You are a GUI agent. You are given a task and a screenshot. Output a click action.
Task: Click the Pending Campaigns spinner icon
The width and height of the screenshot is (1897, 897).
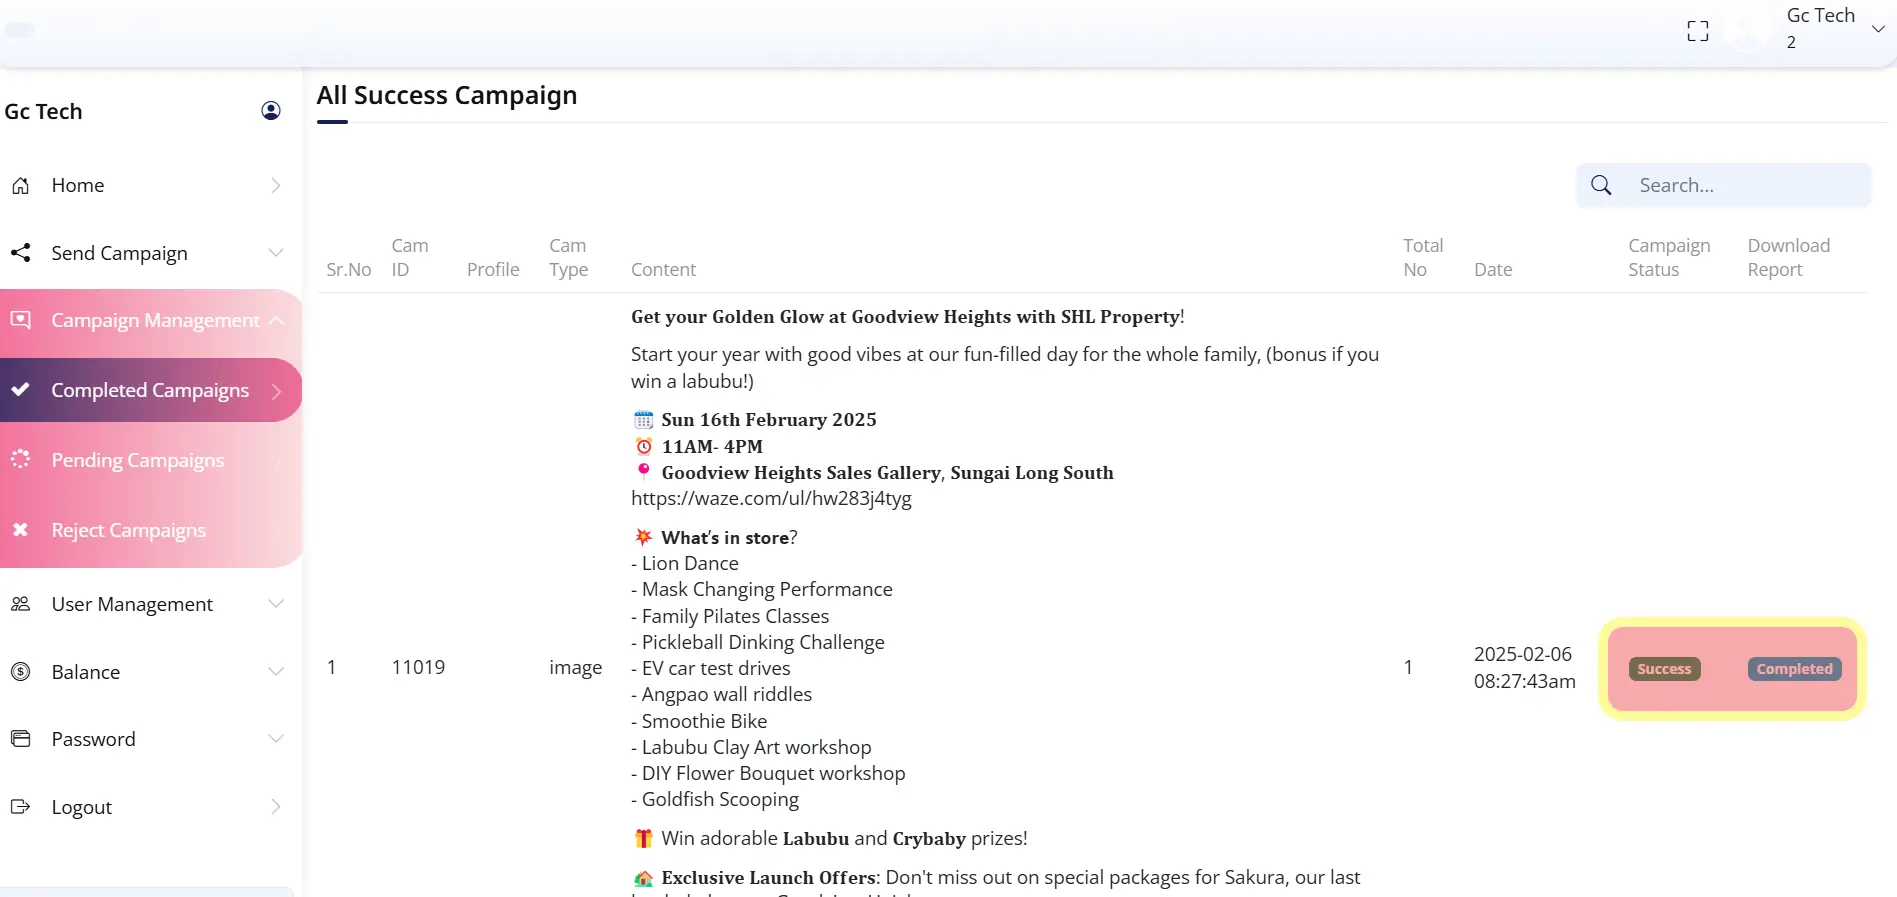tap(20, 459)
